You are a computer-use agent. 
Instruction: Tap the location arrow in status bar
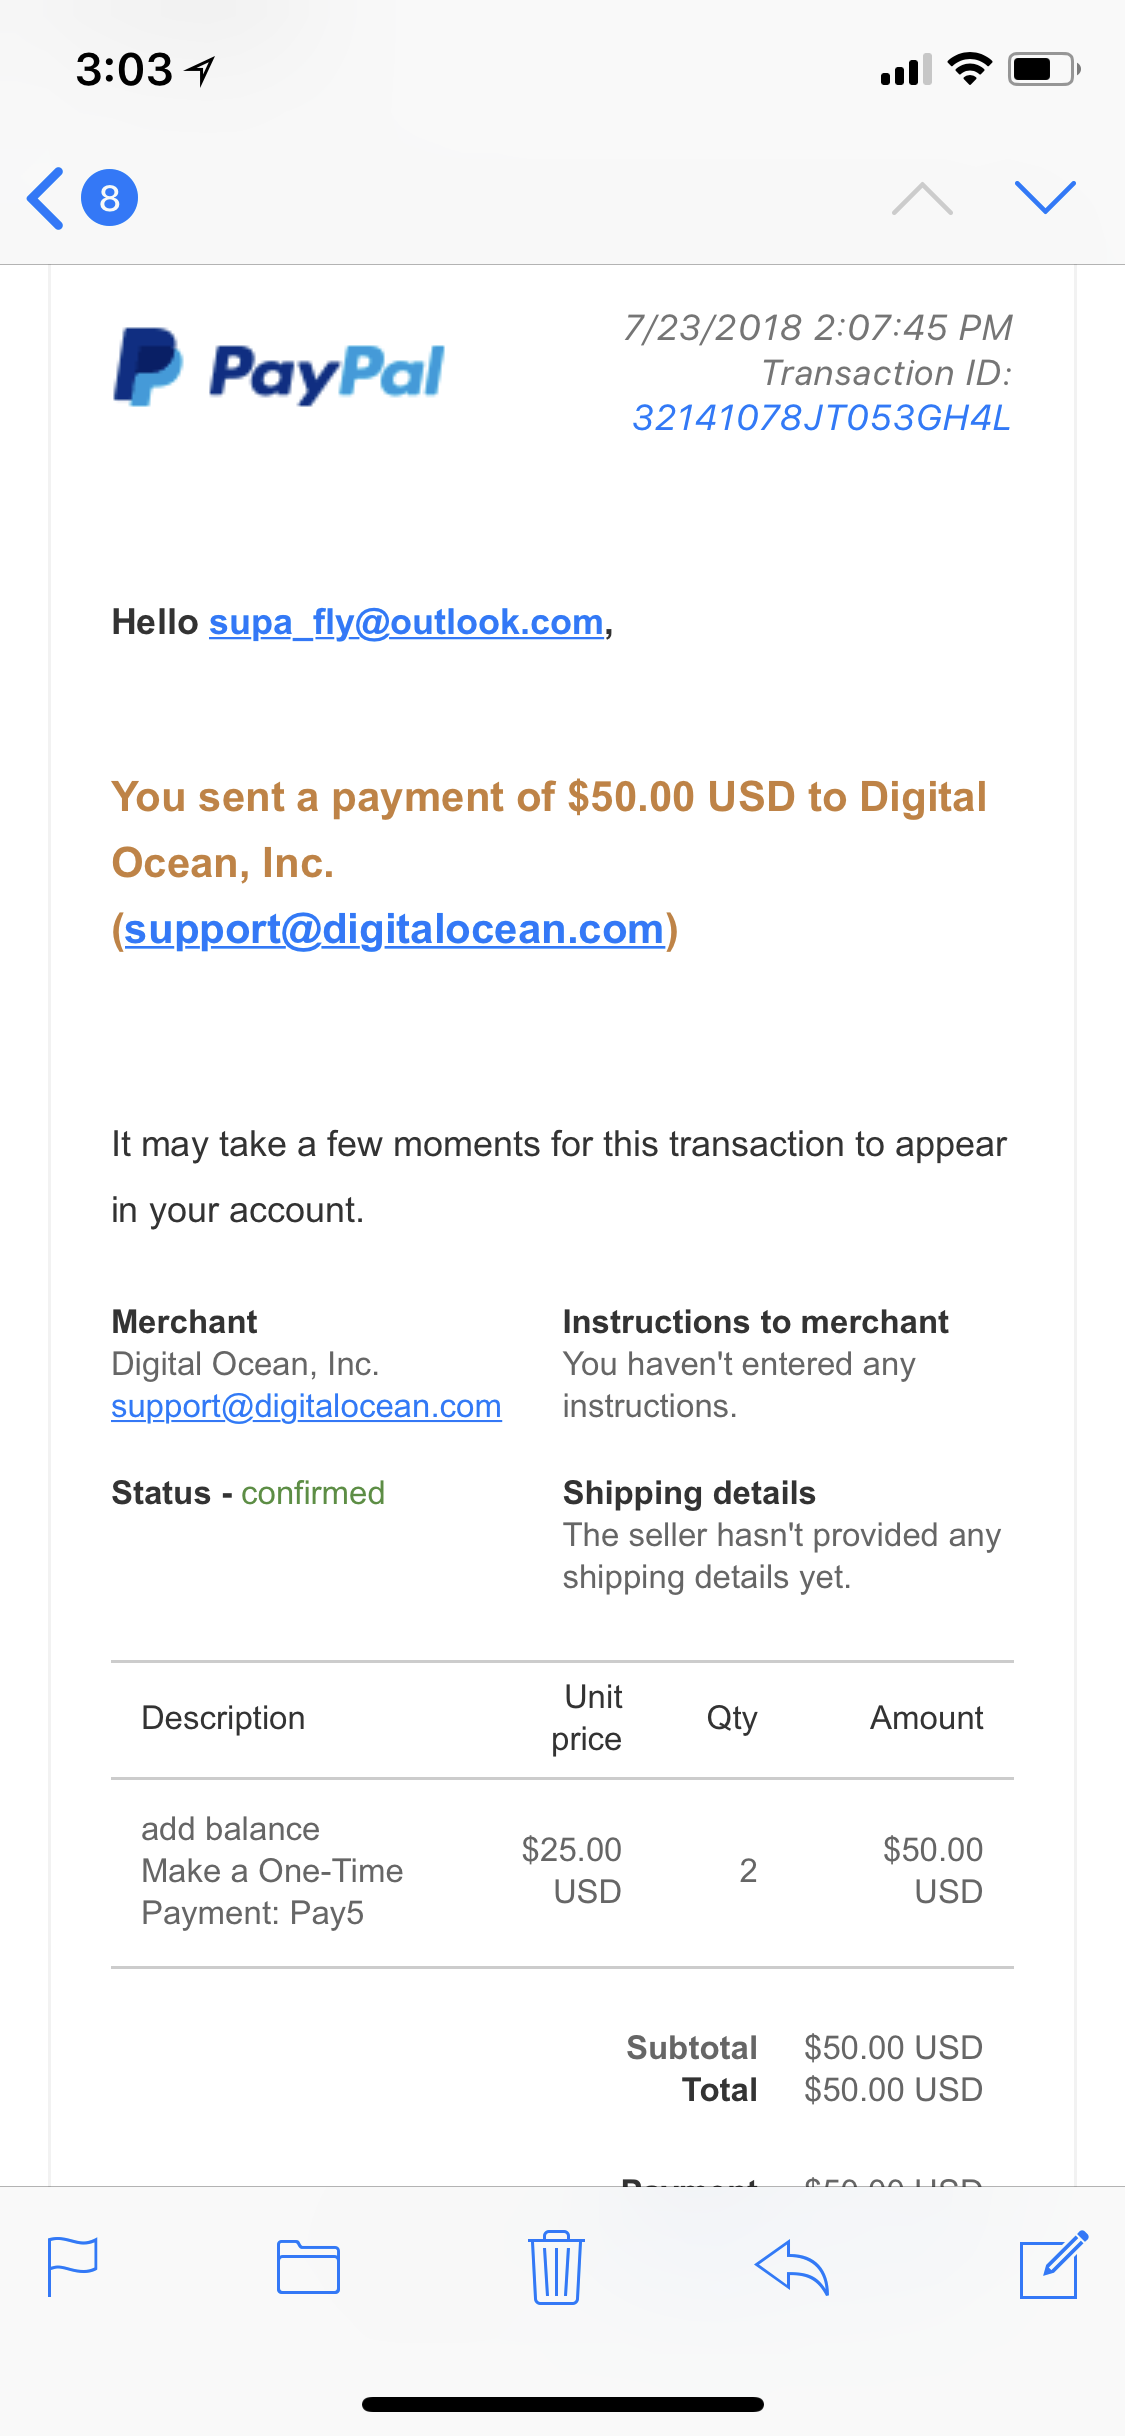click(x=201, y=71)
